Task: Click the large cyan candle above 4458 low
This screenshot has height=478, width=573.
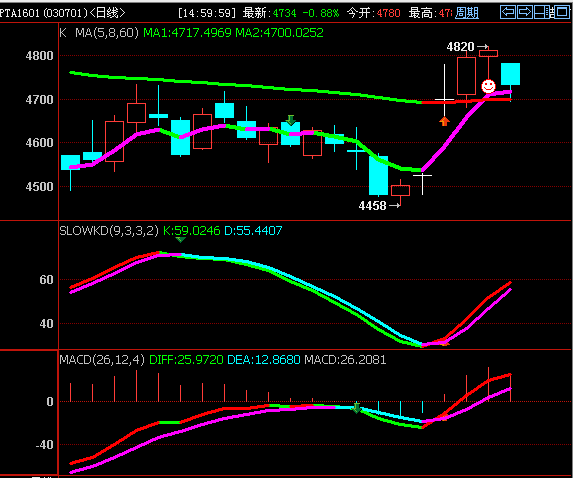Action: 378,175
